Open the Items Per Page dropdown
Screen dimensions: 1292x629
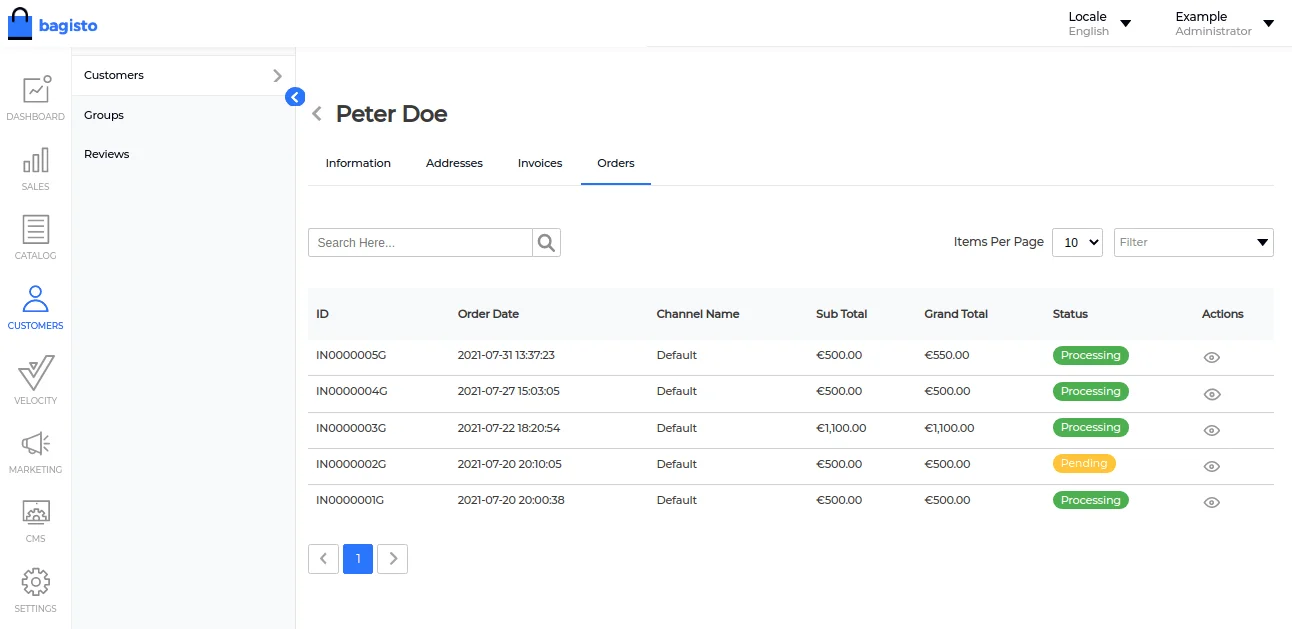click(1077, 242)
